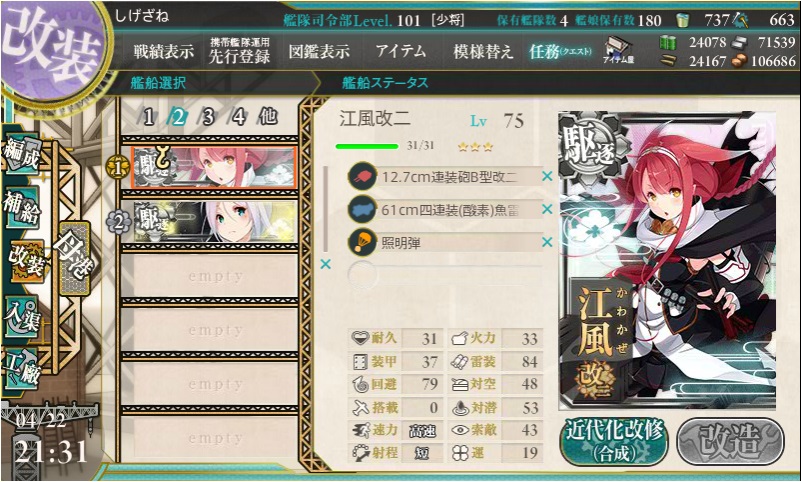The height and width of the screenshot is (482, 801).
Task: Open the 編成 (organize) side menu icon
Action: (21, 153)
